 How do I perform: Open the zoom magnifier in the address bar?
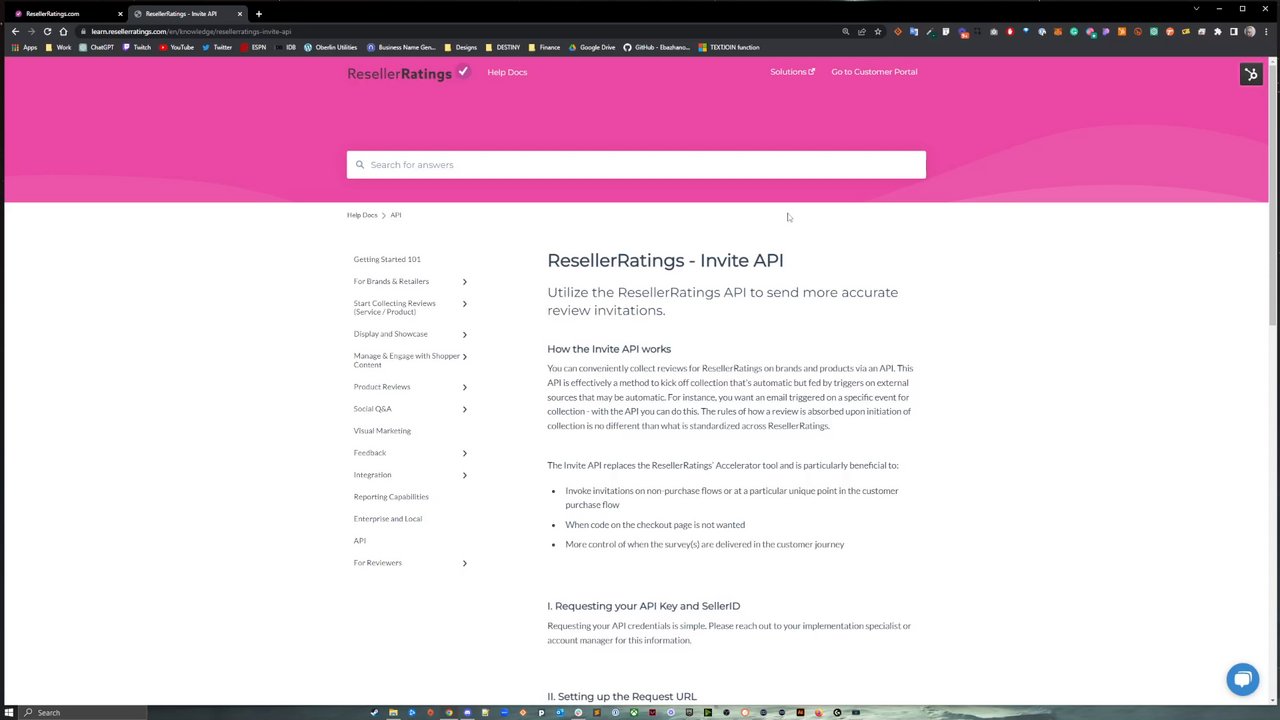tap(846, 31)
